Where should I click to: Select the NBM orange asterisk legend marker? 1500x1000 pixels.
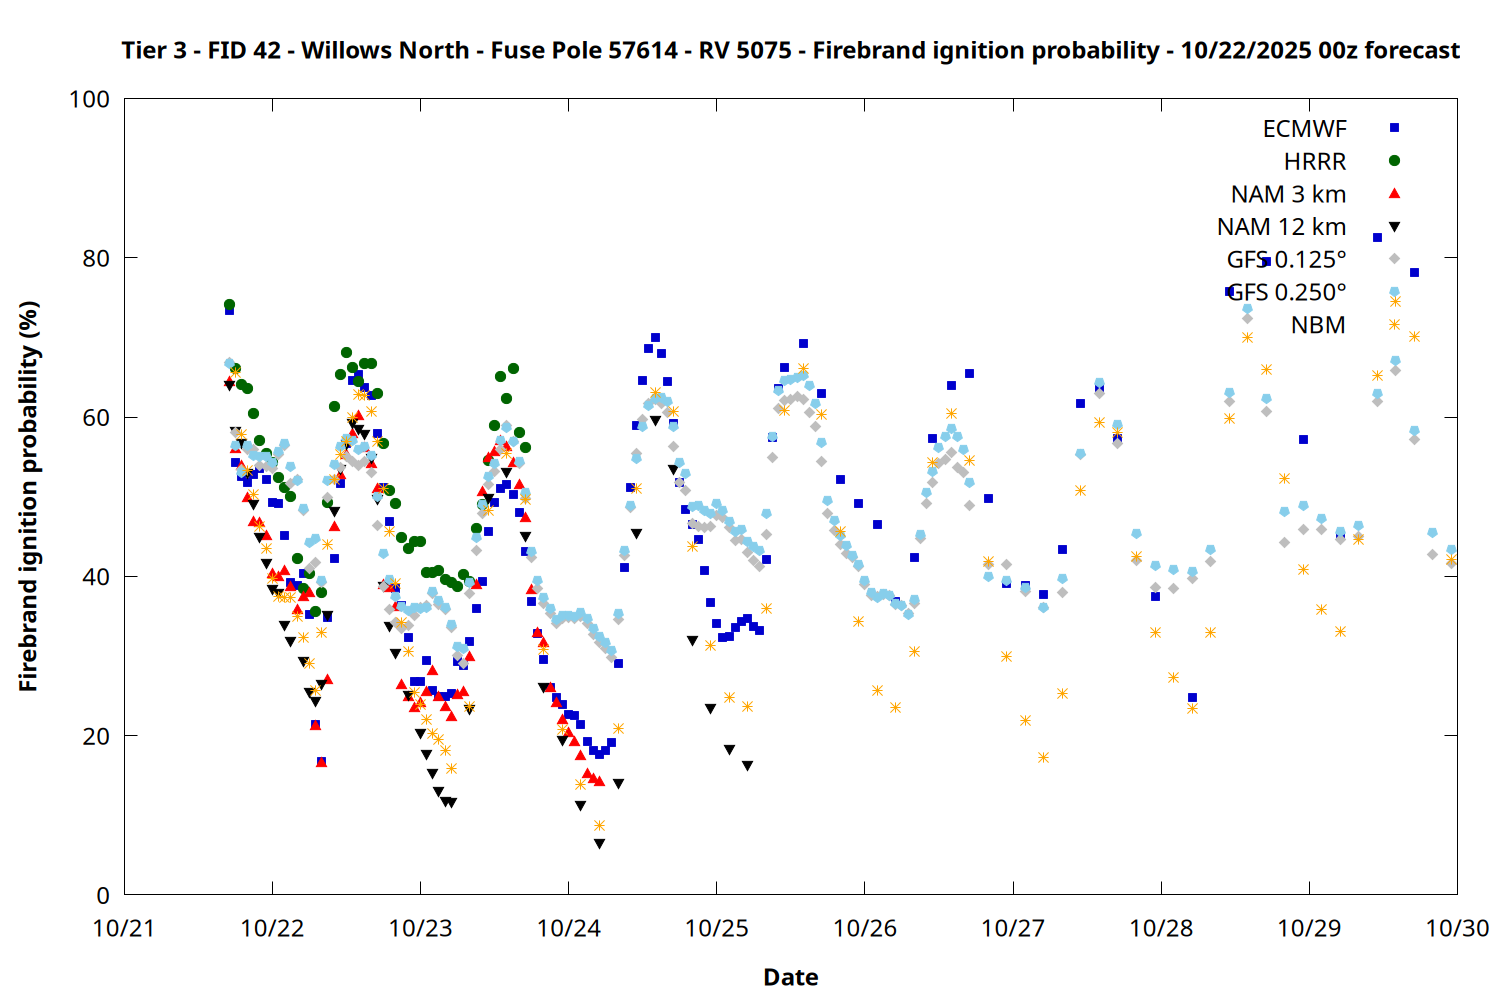1394,325
